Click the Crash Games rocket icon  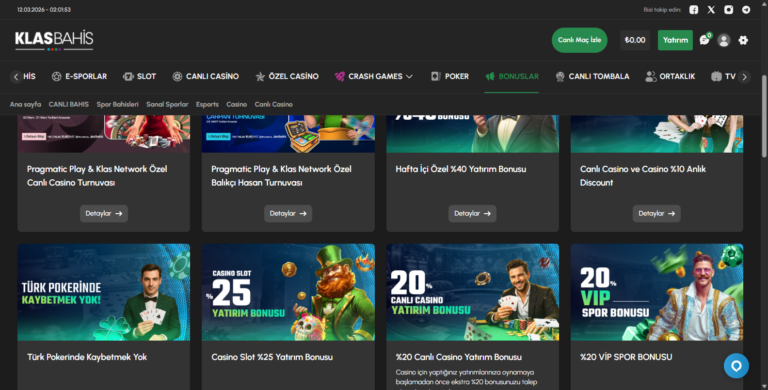pyautogui.click(x=339, y=76)
